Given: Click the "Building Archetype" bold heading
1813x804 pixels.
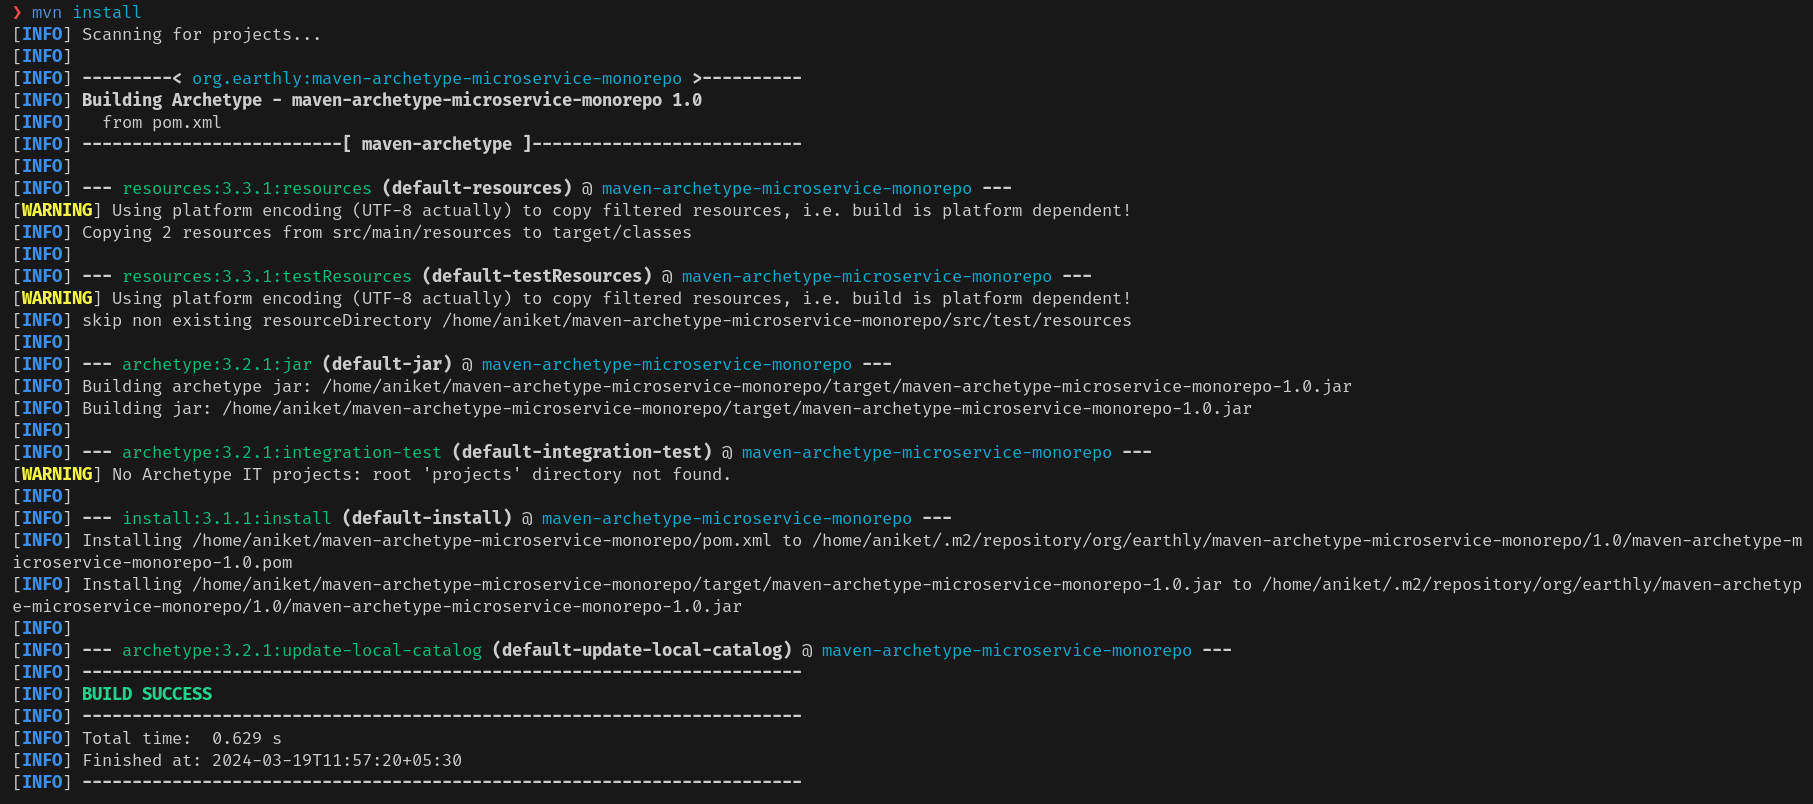Looking at the screenshot, I should [171, 100].
